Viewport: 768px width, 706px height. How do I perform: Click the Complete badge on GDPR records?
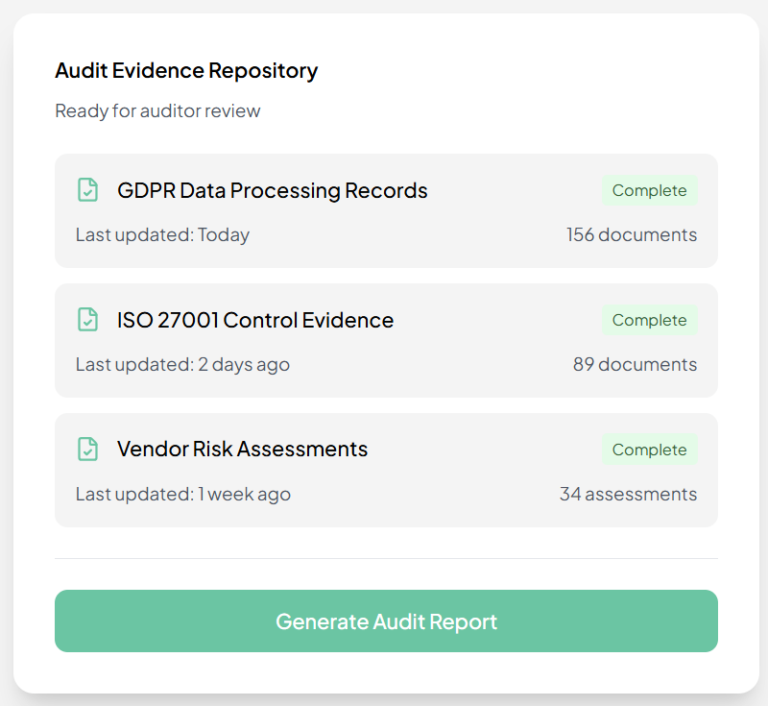pos(649,190)
